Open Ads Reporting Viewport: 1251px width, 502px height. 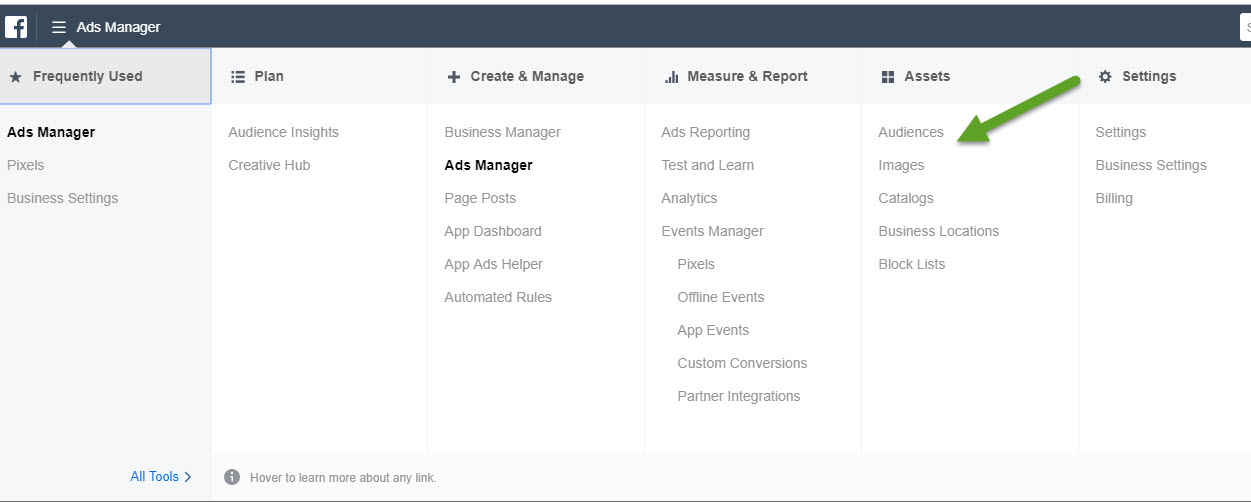pos(706,132)
